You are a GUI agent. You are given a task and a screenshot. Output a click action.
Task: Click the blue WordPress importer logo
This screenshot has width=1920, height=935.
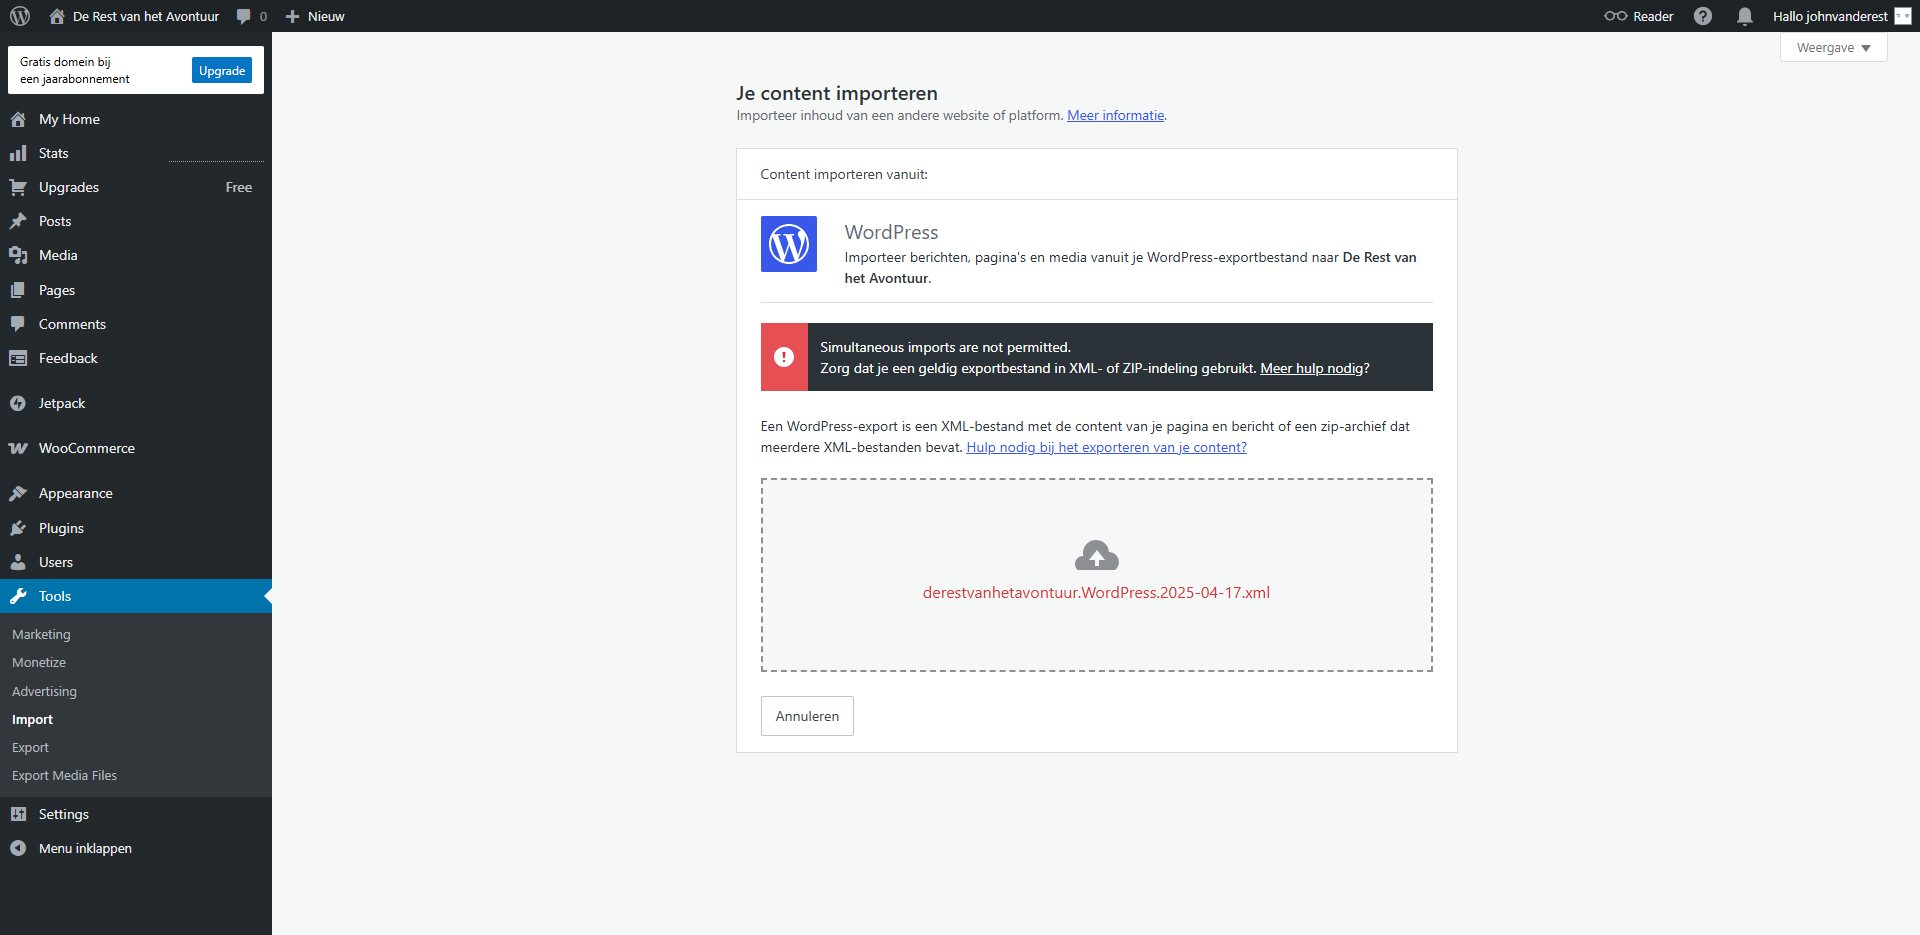point(788,244)
